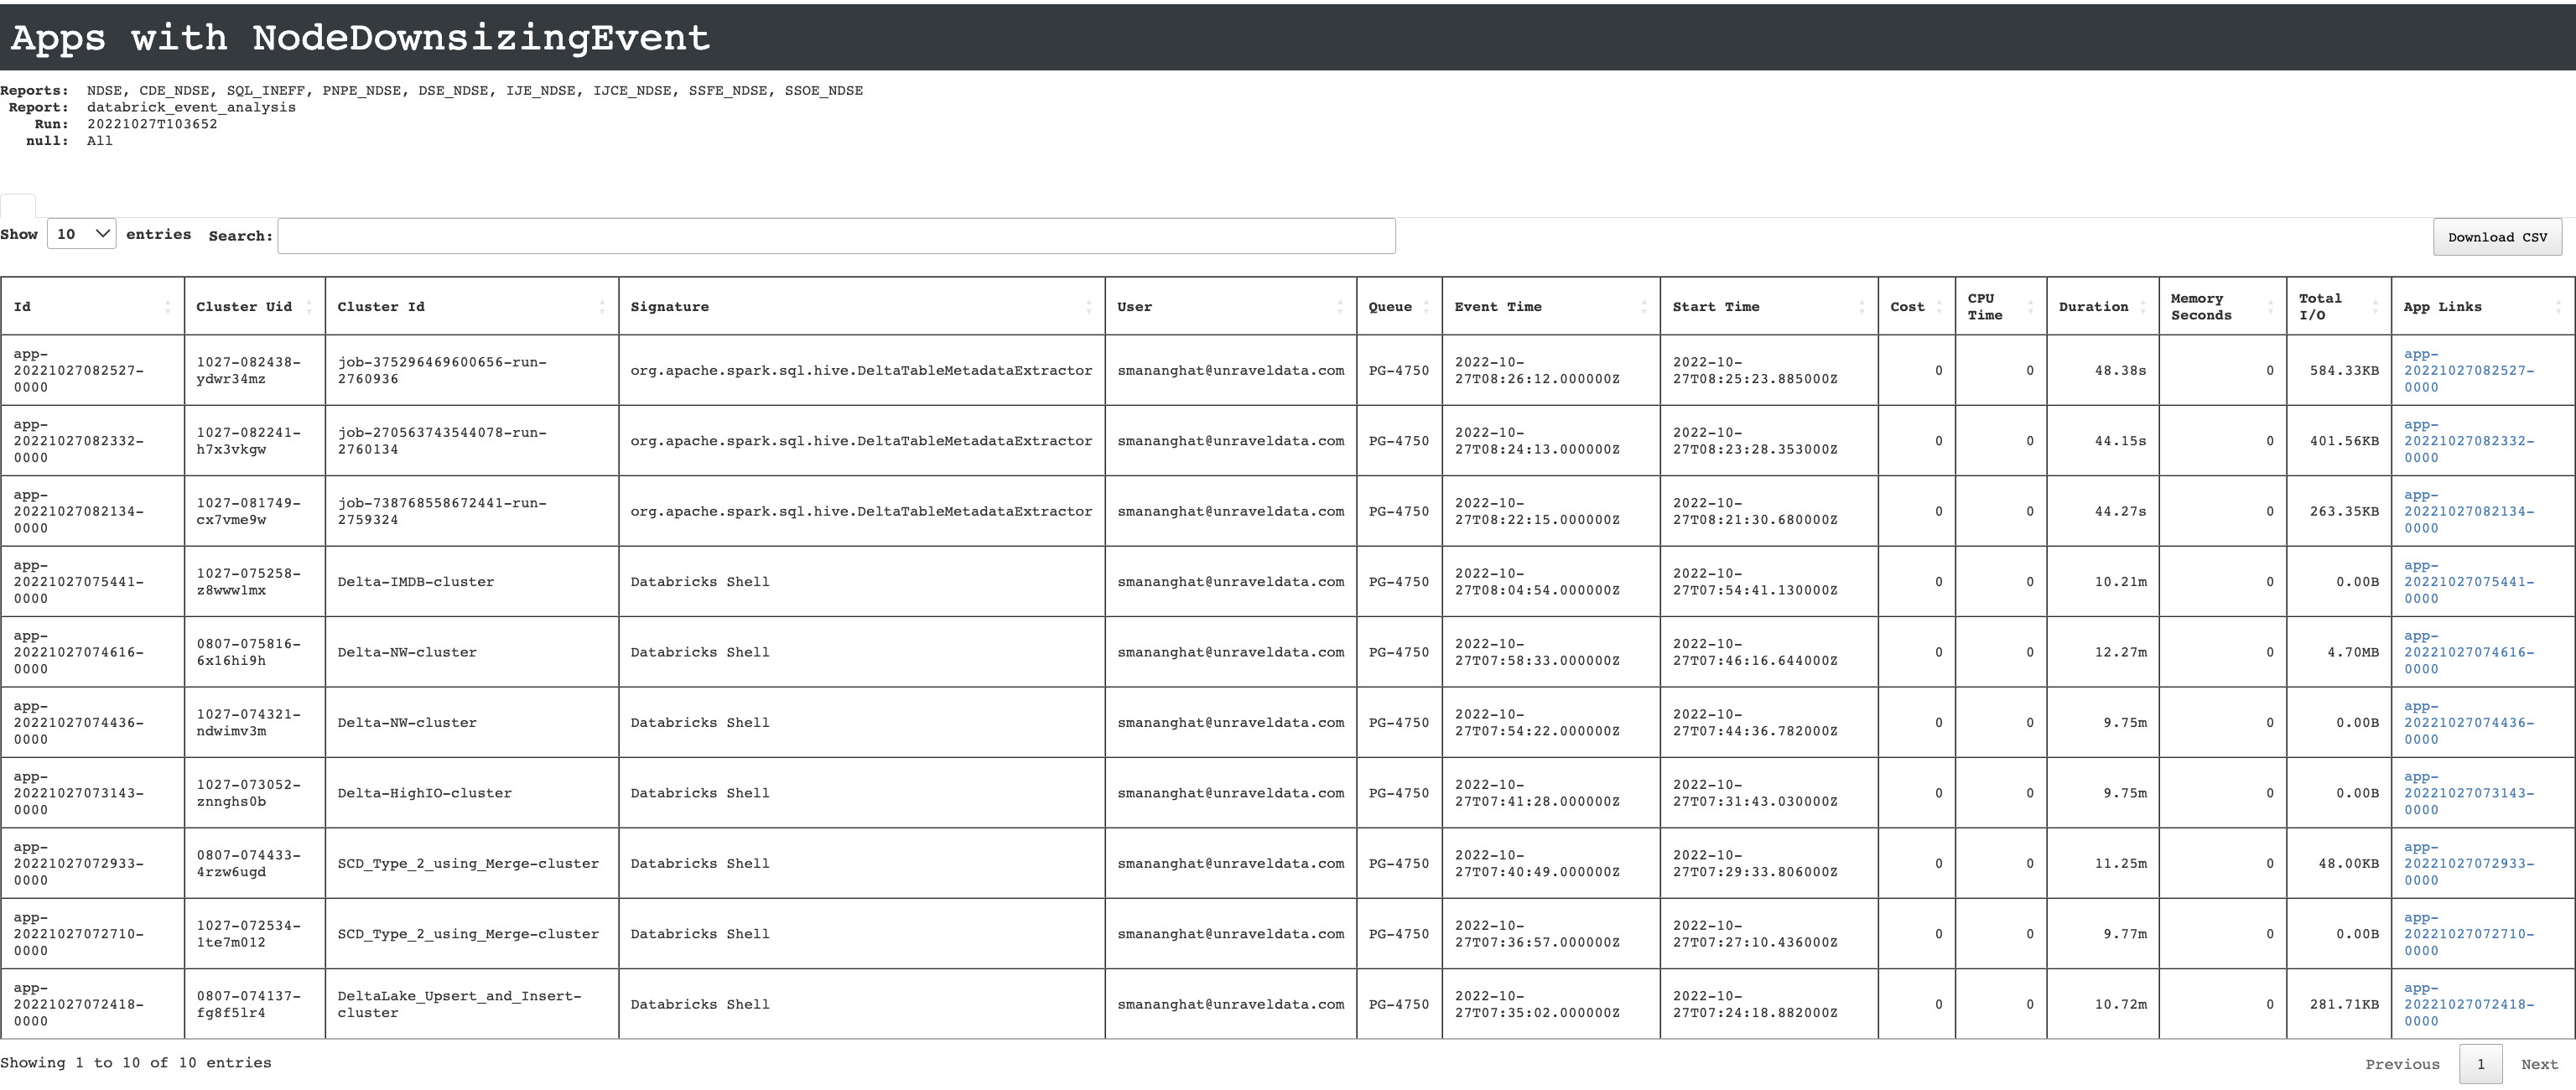This screenshot has width=2576, height=1090.
Task: Focus the Search input field
Action: tap(836, 236)
